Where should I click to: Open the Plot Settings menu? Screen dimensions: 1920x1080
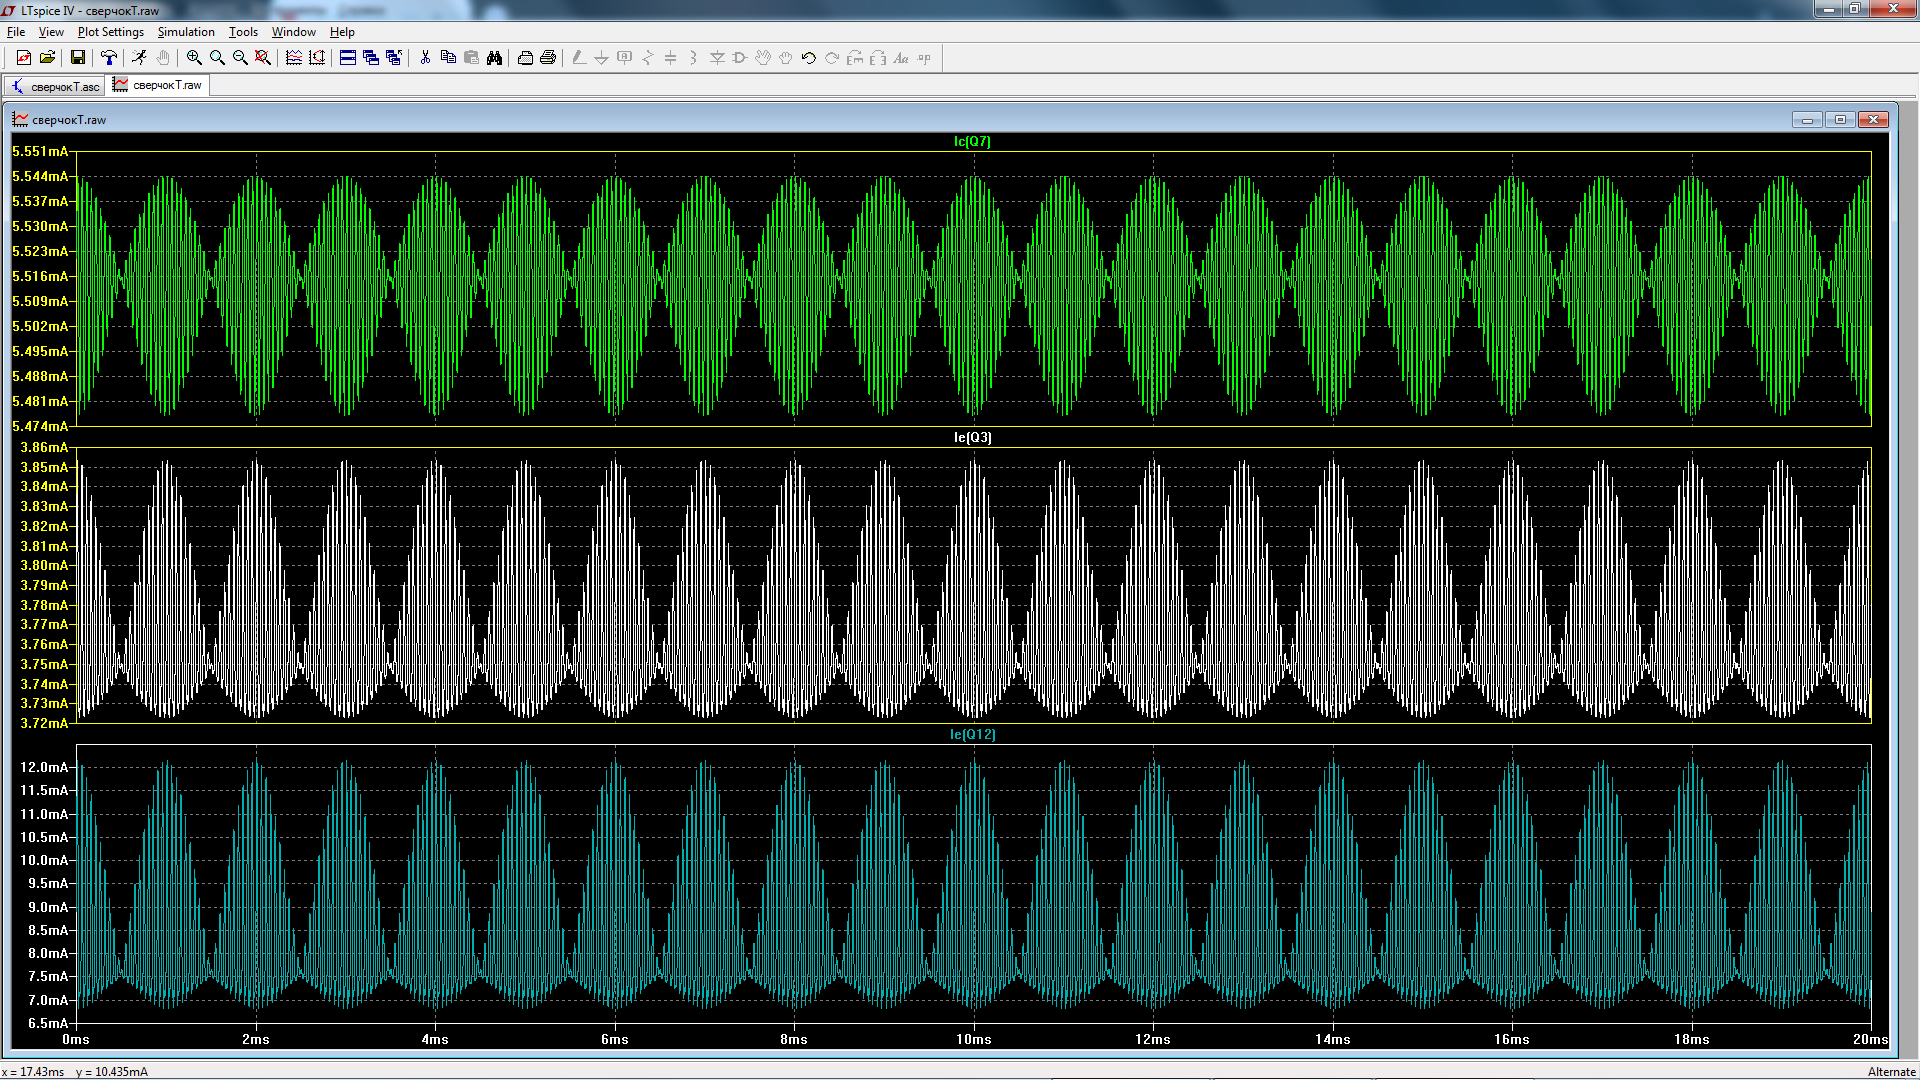pyautogui.click(x=110, y=32)
